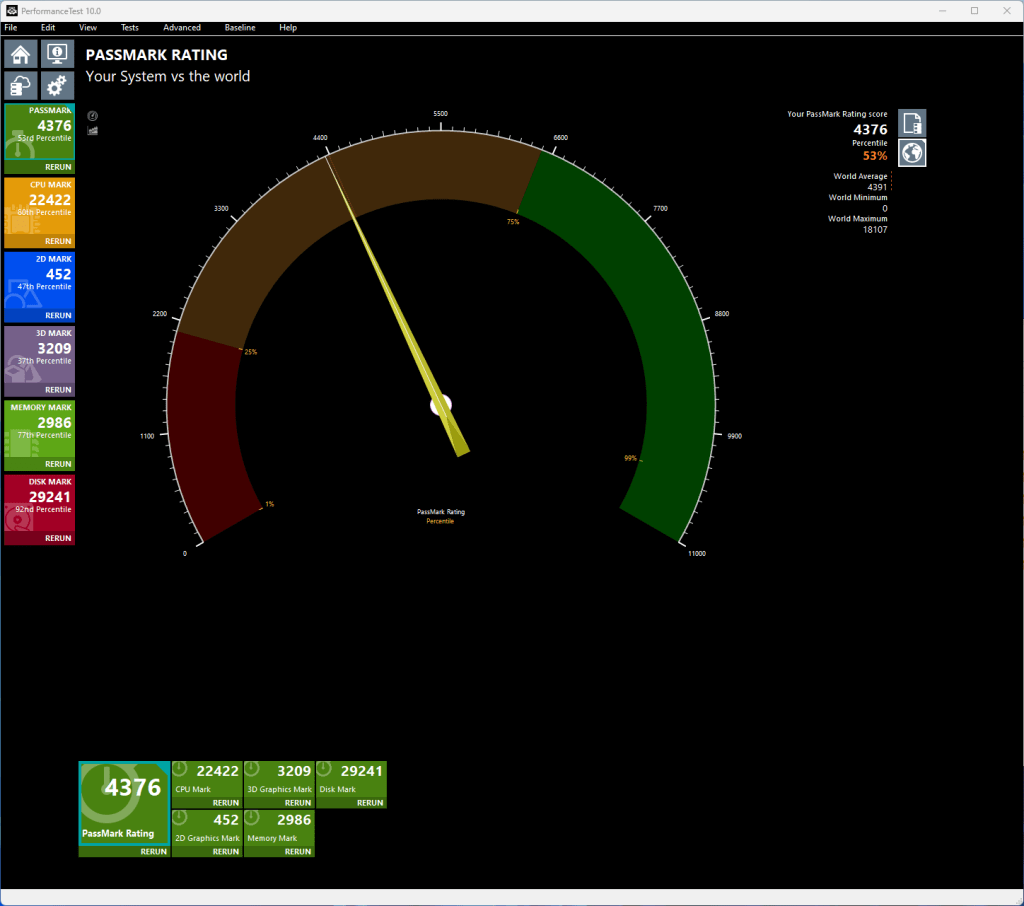Click RERUN under bottom Memory Mark tile
Image resolution: width=1024 pixels, height=906 pixels.
(x=297, y=852)
